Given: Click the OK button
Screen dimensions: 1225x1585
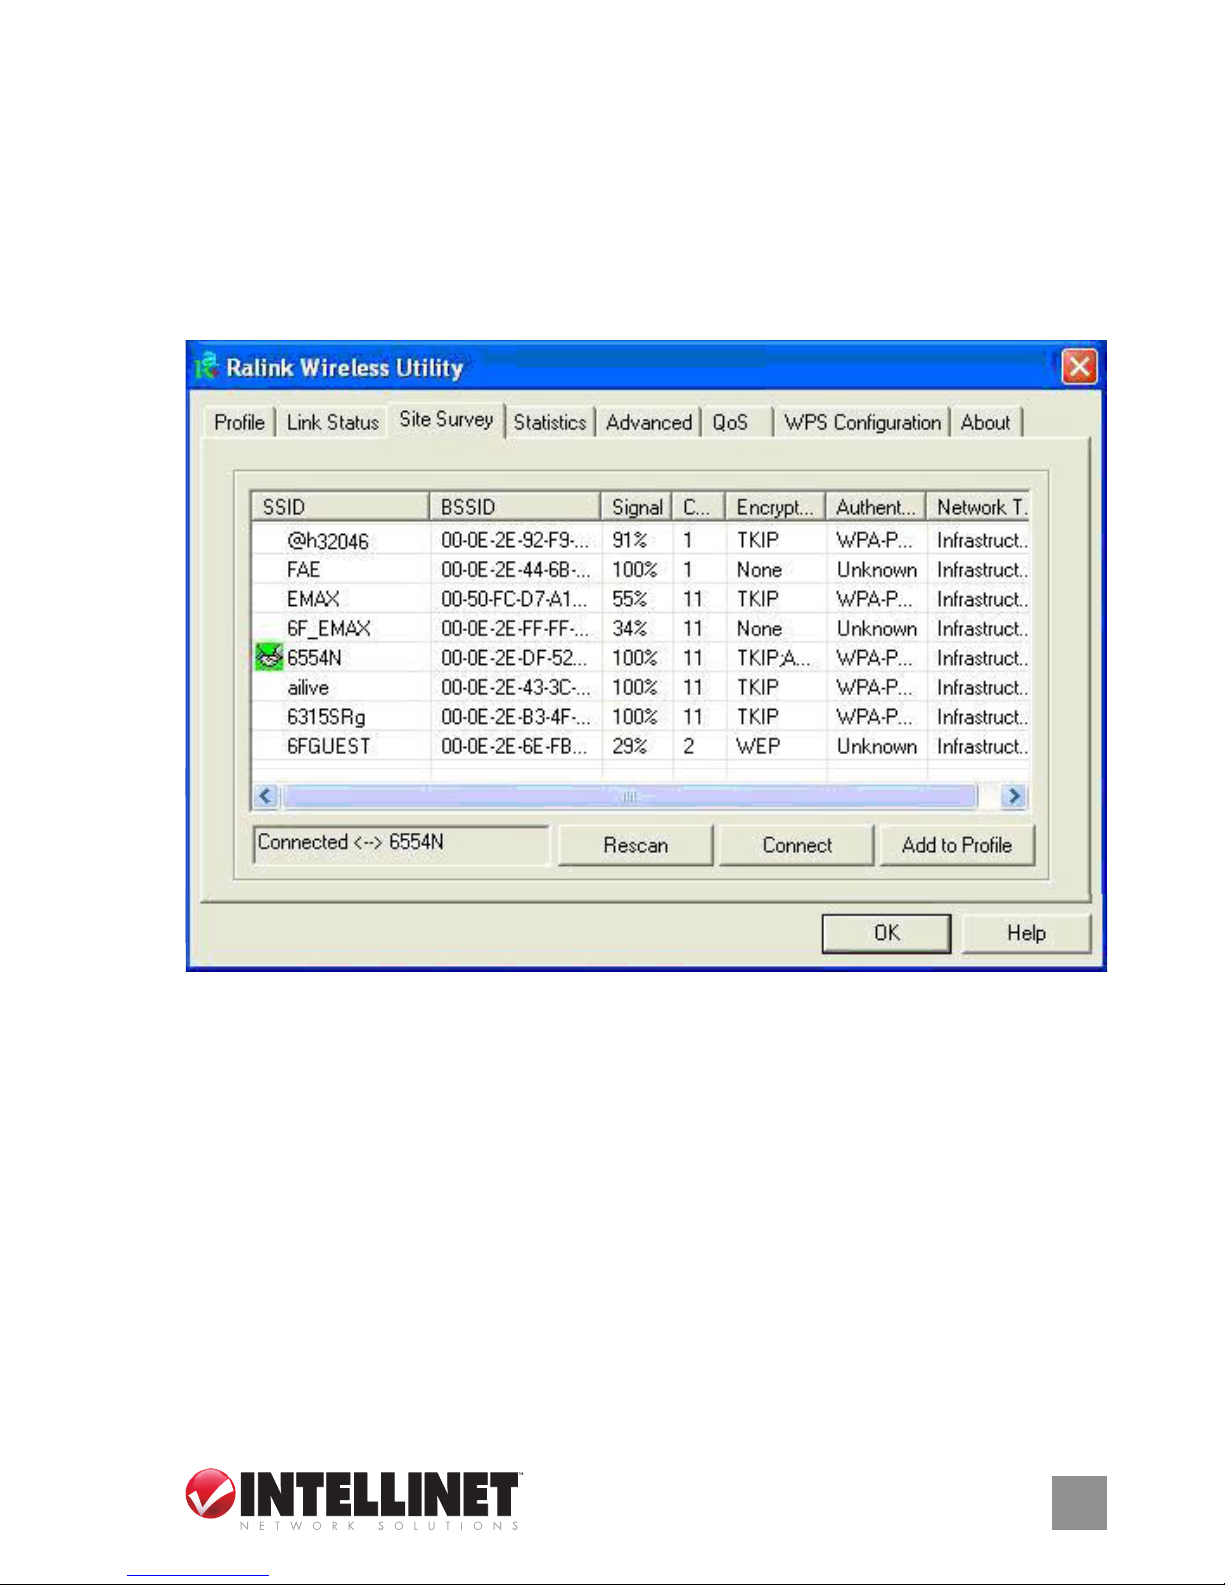Looking at the screenshot, I should tap(886, 933).
